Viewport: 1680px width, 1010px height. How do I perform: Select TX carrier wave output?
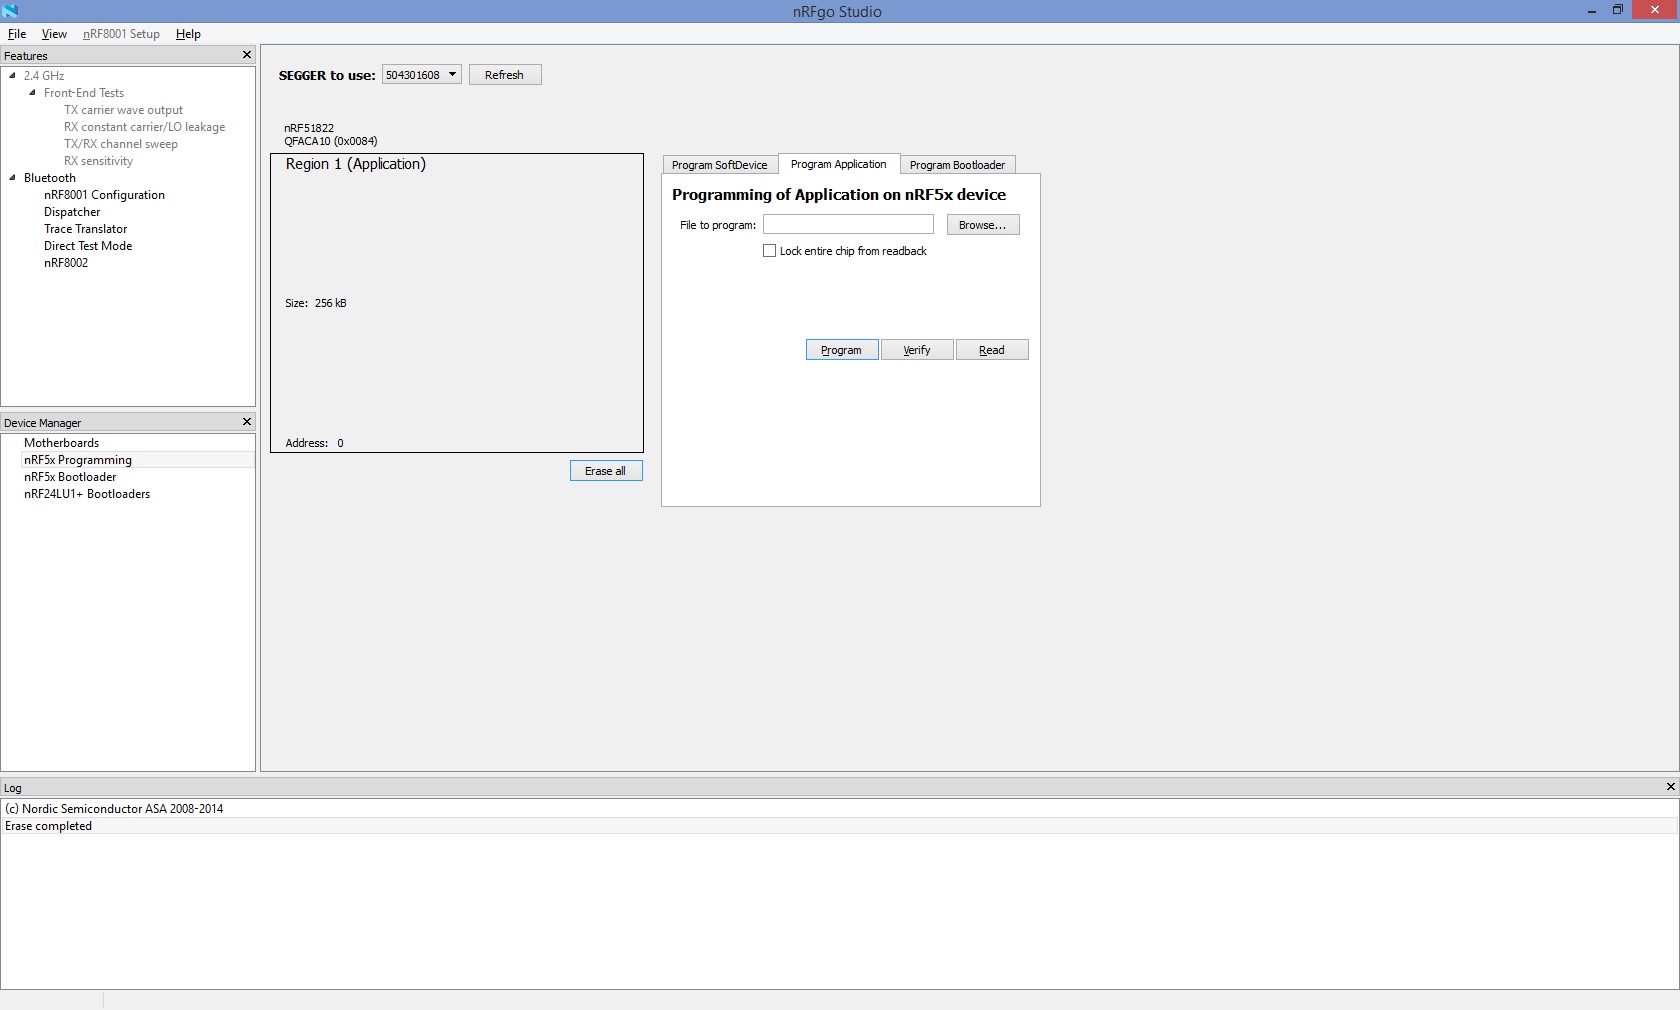click(124, 110)
